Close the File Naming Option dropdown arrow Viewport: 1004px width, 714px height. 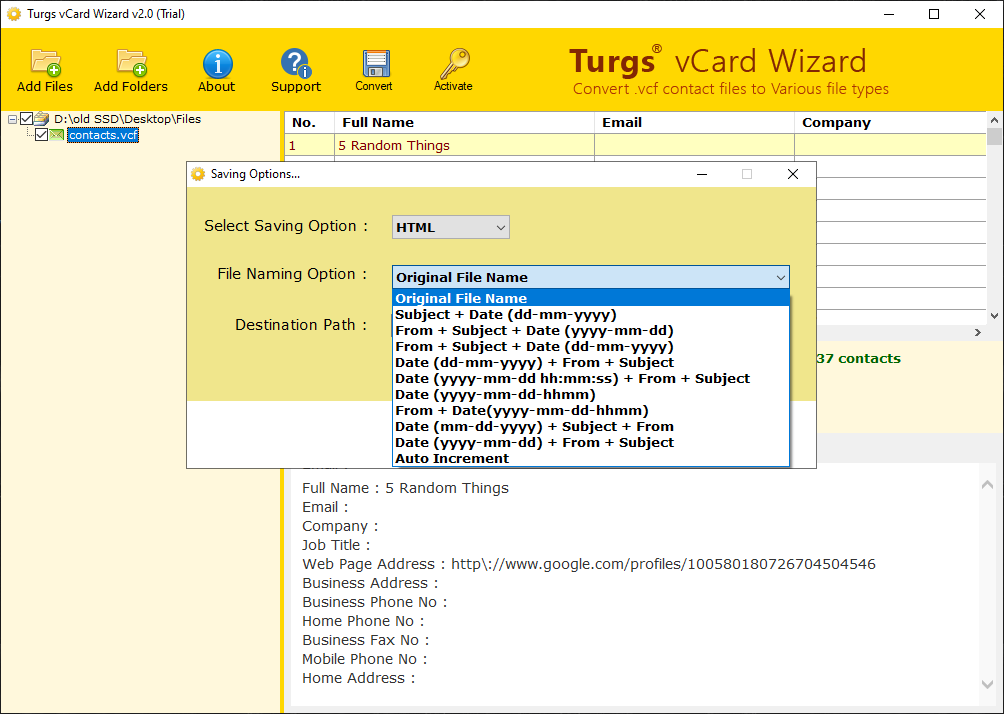(781, 277)
